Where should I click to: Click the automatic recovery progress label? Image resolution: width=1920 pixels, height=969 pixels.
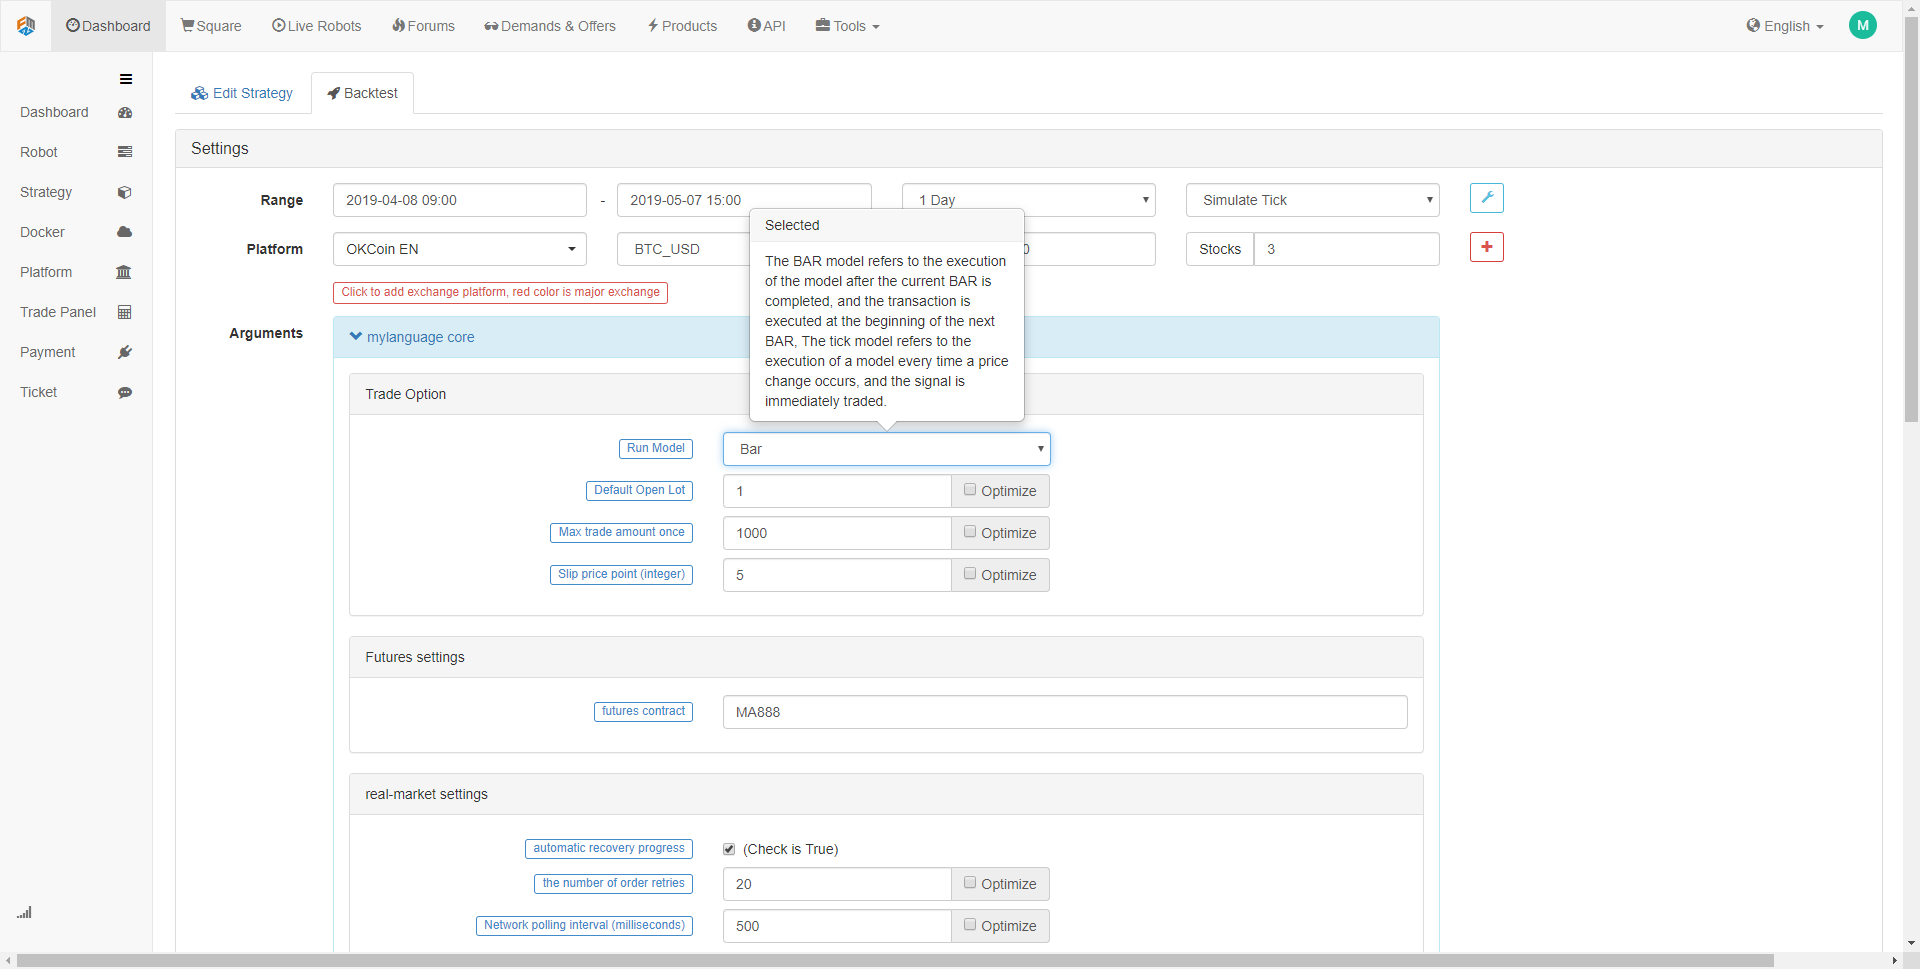pos(609,849)
